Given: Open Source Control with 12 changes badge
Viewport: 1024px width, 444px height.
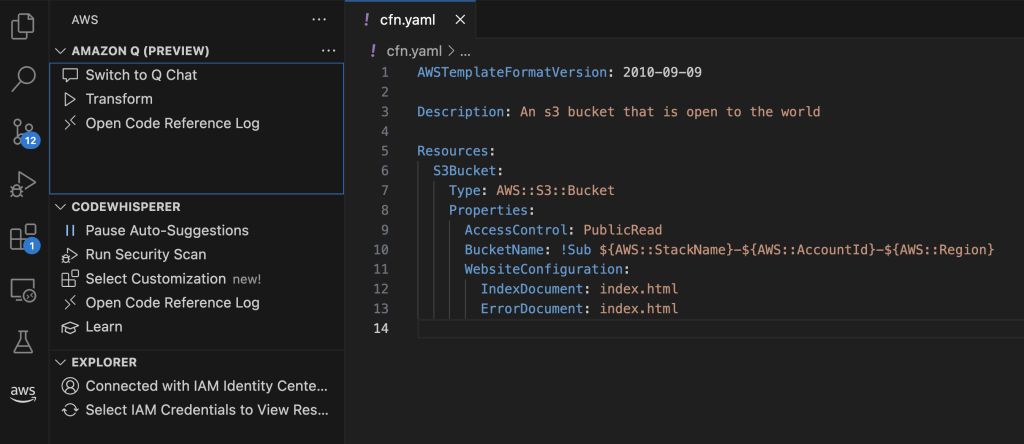Looking at the screenshot, I should (25, 132).
